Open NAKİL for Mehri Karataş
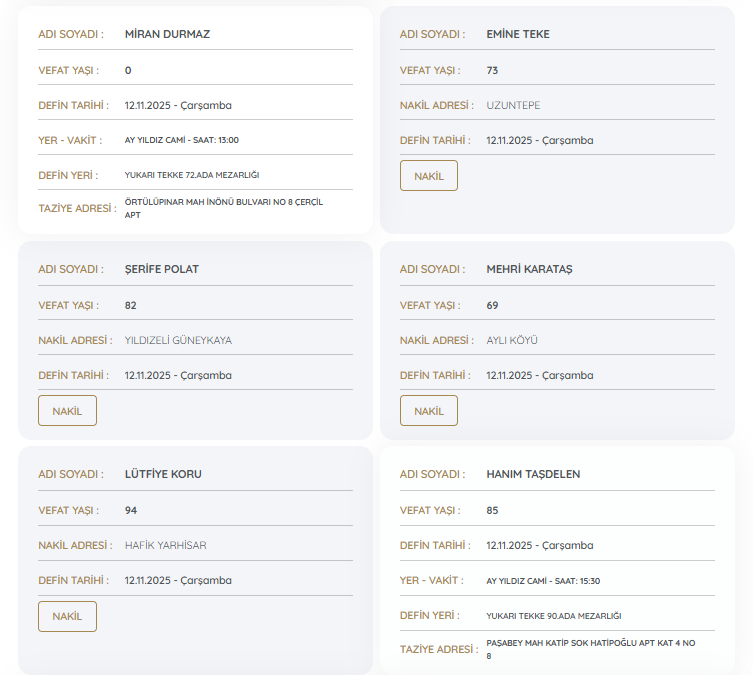Image resolution: width=753 pixels, height=675 pixels. [x=428, y=411]
